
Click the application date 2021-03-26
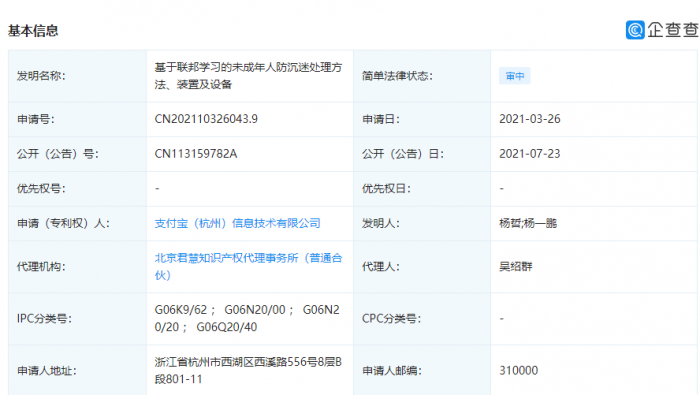click(x=529, y=119)
